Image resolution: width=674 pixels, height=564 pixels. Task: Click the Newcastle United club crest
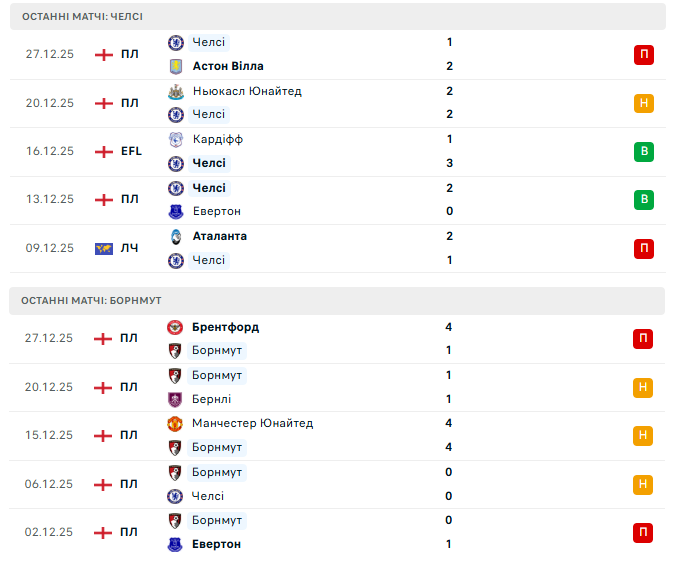(175, 91)
